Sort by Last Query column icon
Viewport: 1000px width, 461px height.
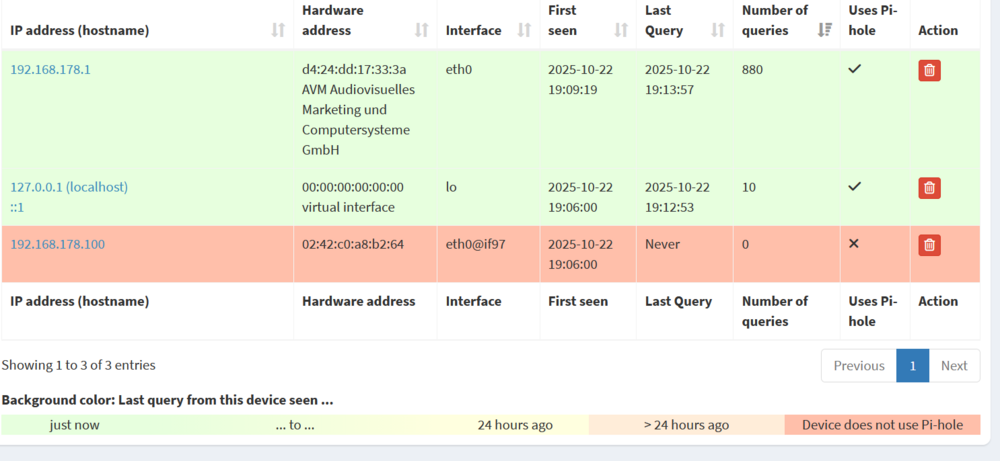[x=718, y=30]
